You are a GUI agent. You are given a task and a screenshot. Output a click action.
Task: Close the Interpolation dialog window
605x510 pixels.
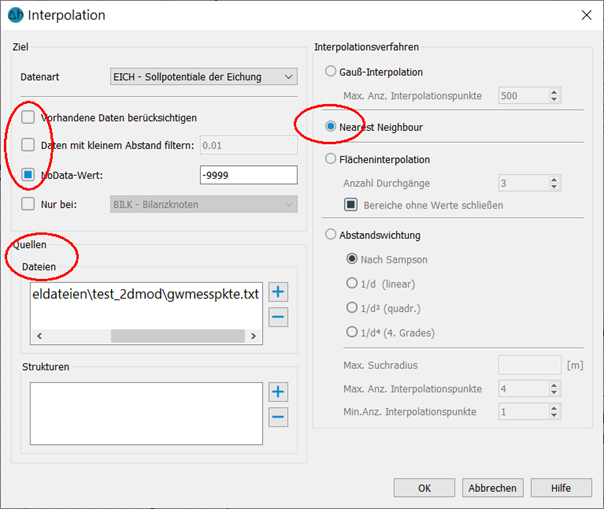click(x=584, y=15)
